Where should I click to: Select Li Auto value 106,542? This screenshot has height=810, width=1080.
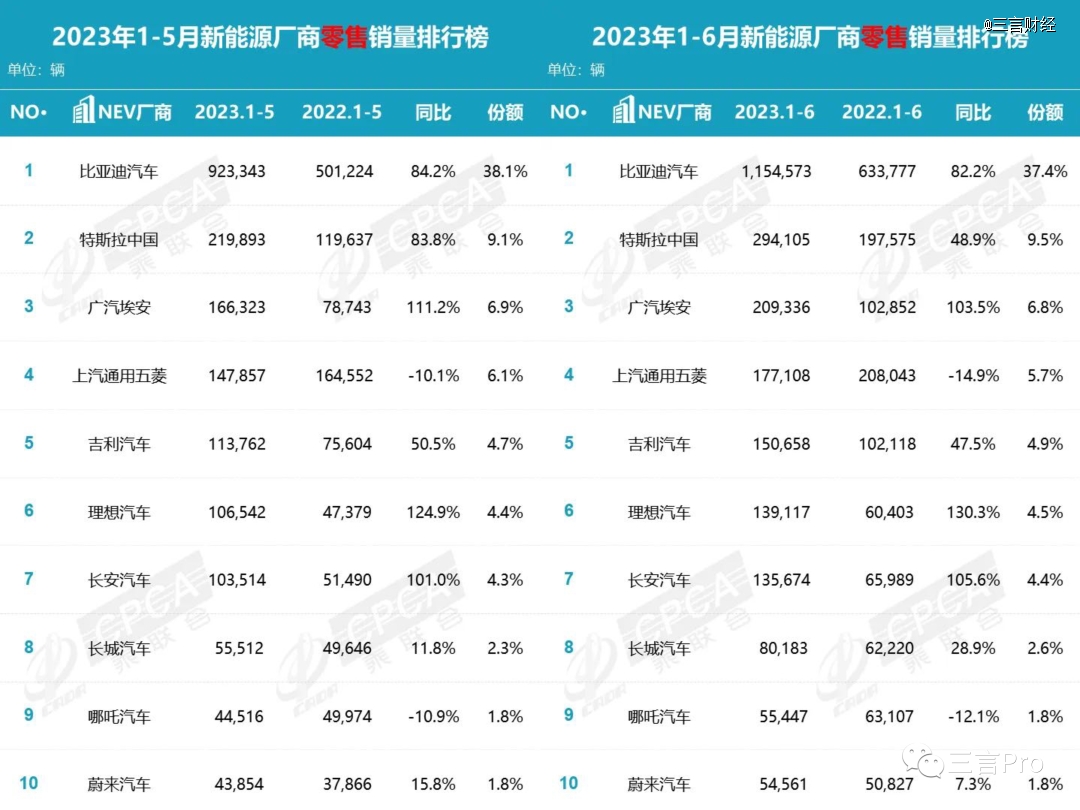[236, 512]
